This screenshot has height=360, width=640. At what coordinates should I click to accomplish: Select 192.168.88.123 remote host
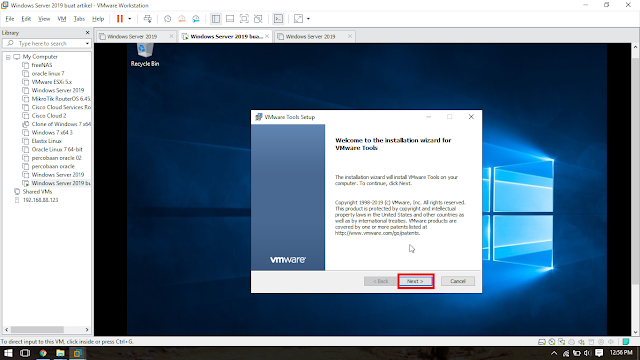[x=40, y=200]
